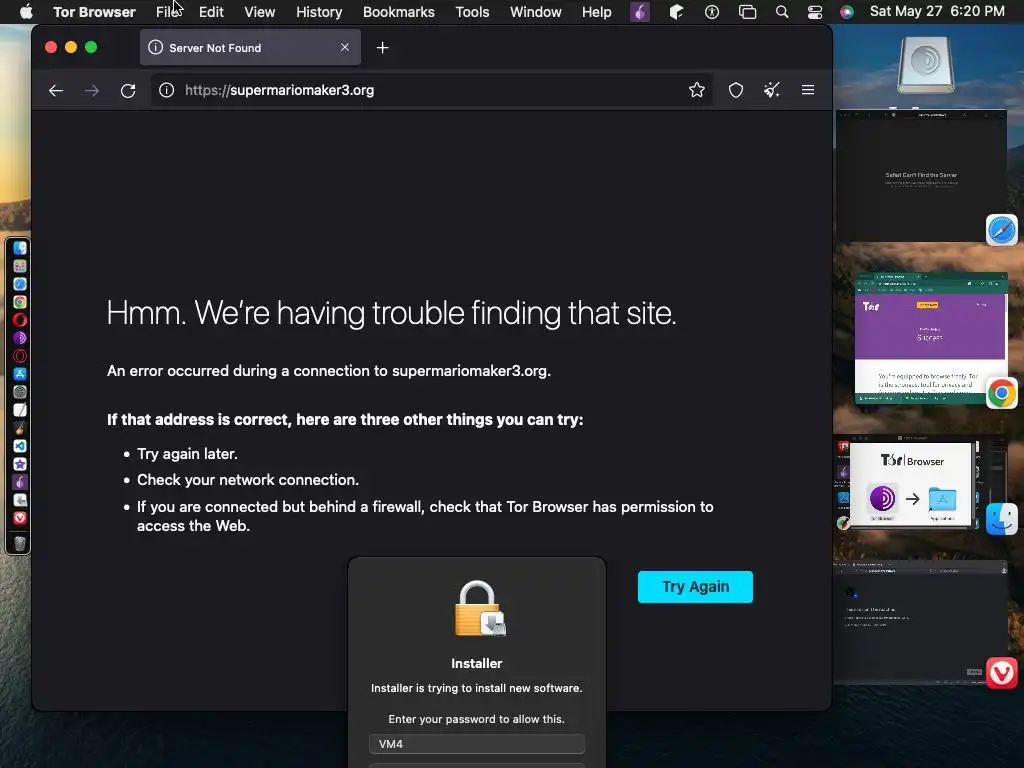The width and height of the screenshot is (1024, 768).
Task: Click the Tor onion menu bar icon
Action: (x=639, y=12)
